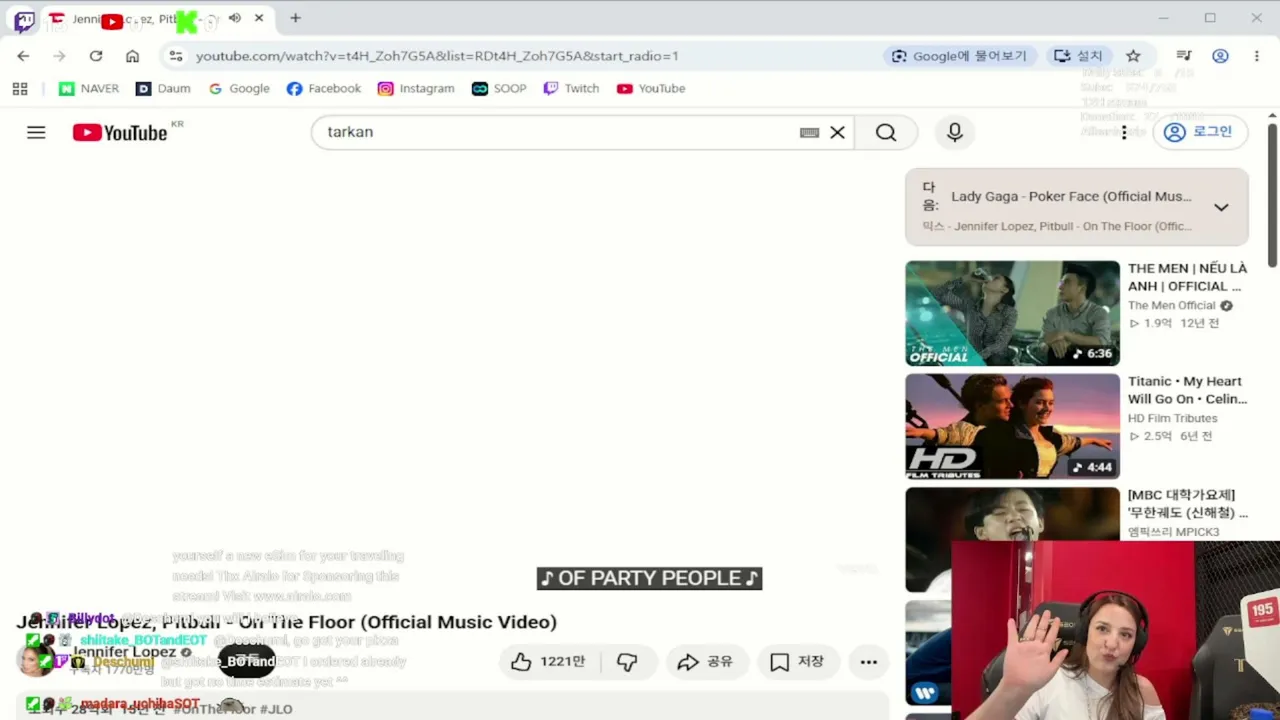The width and height of the screenshot is (1280, 720).
Task: Click THE MEN | NẾU LÀ ANH video title
Action: [1187, 277]
